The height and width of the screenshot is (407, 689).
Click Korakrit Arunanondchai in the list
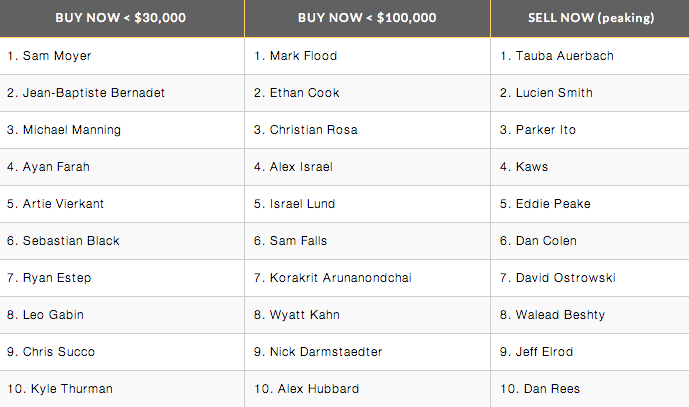[x=342, y=278]
